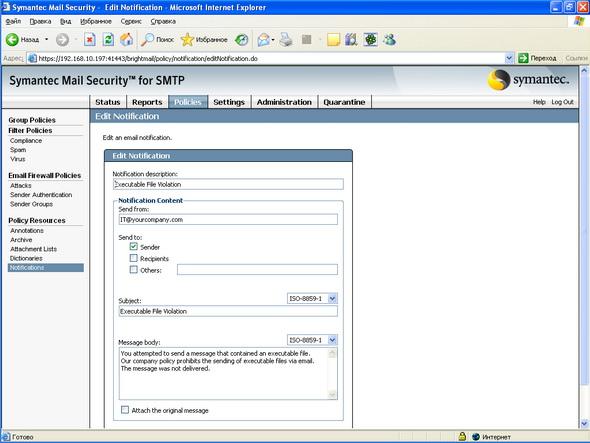Screen dimensions: 590x443
Task: Open the Избранное menu
Action: 96,21
